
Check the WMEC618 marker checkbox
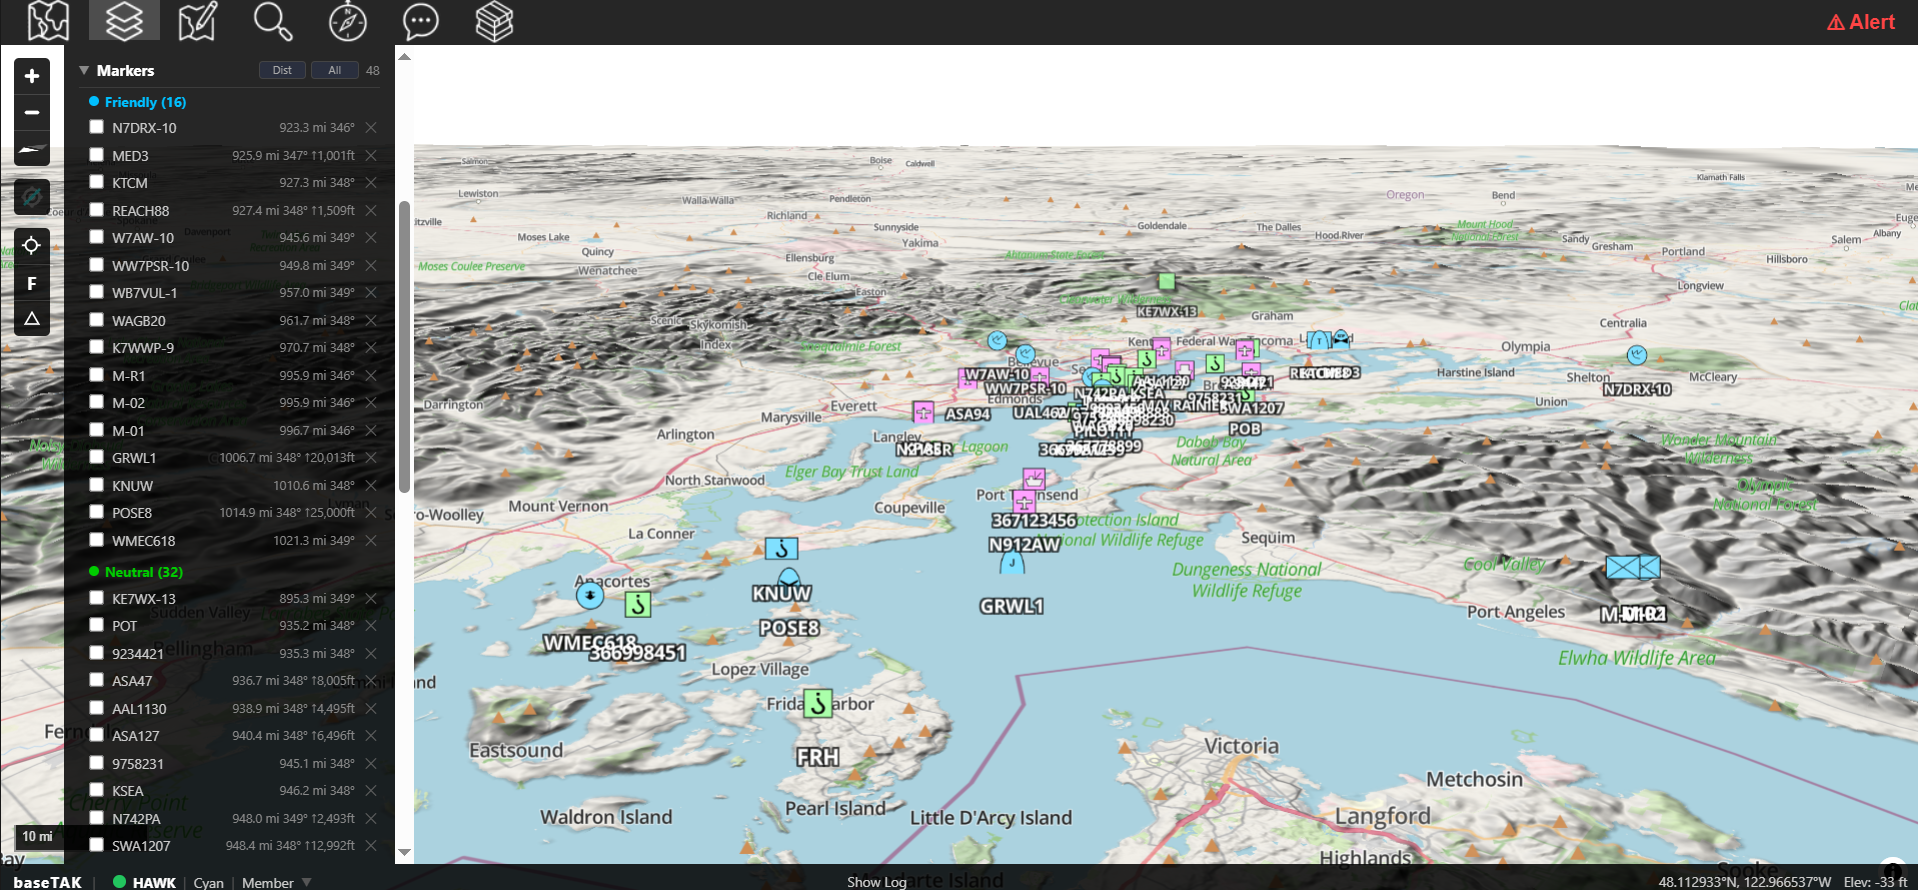[x=97, y=540]
